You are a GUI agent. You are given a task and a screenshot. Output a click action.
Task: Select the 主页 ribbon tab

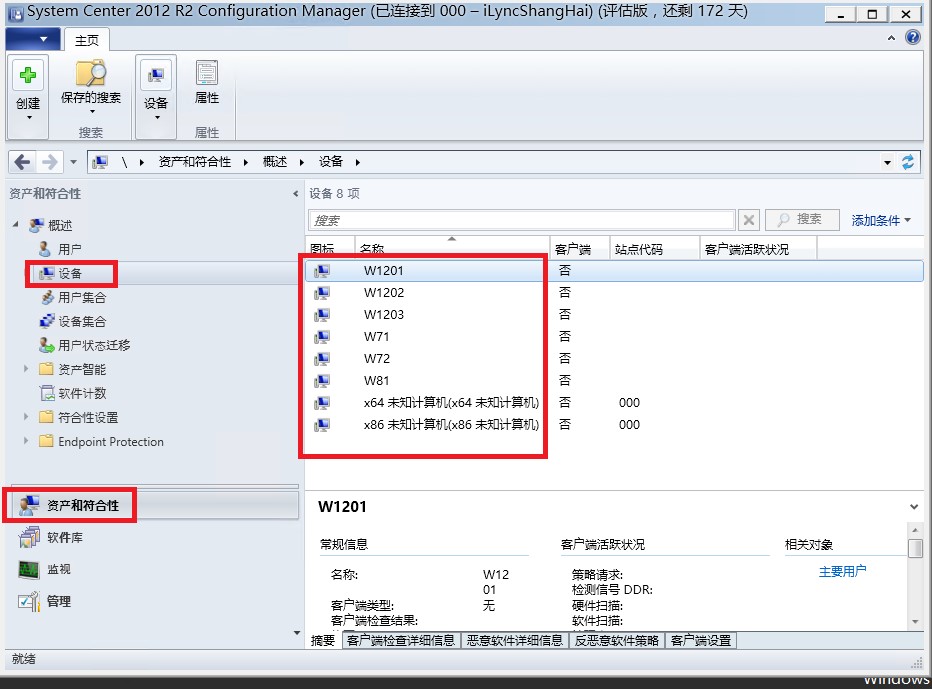(x=87, y=40)
